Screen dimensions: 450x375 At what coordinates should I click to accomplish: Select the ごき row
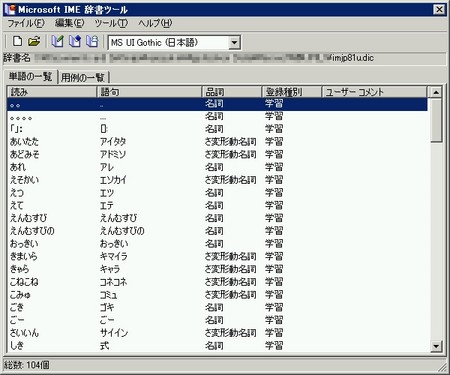pos(217,307)
